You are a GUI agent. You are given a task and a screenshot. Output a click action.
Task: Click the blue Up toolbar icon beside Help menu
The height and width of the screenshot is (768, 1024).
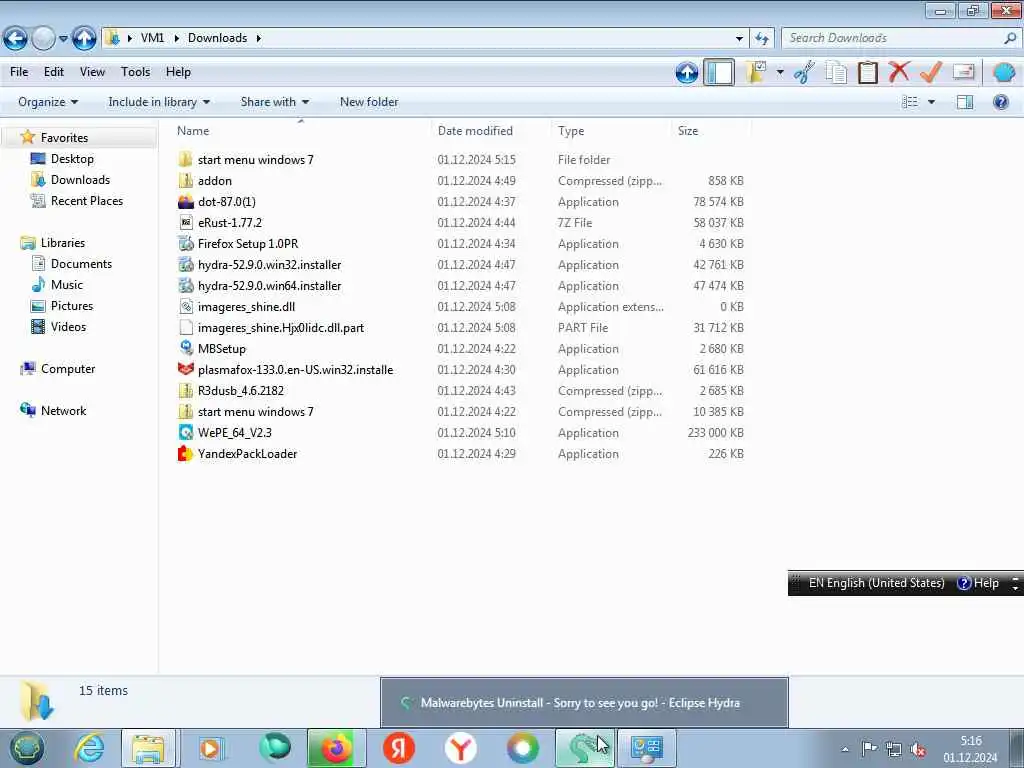coord(686,72)
